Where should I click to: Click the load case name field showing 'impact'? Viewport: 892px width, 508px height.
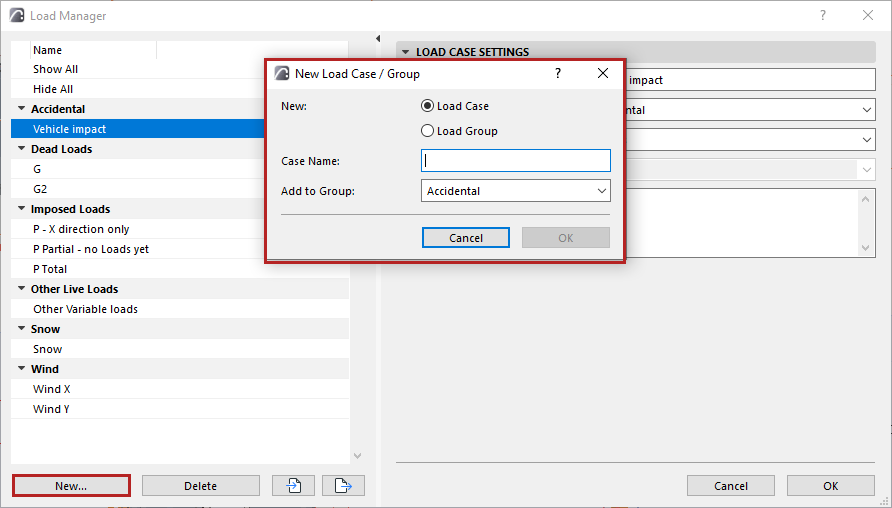point(750,80)
